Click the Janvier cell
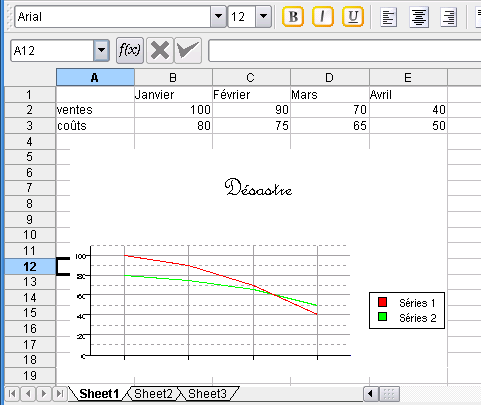 tap(173, 95)
